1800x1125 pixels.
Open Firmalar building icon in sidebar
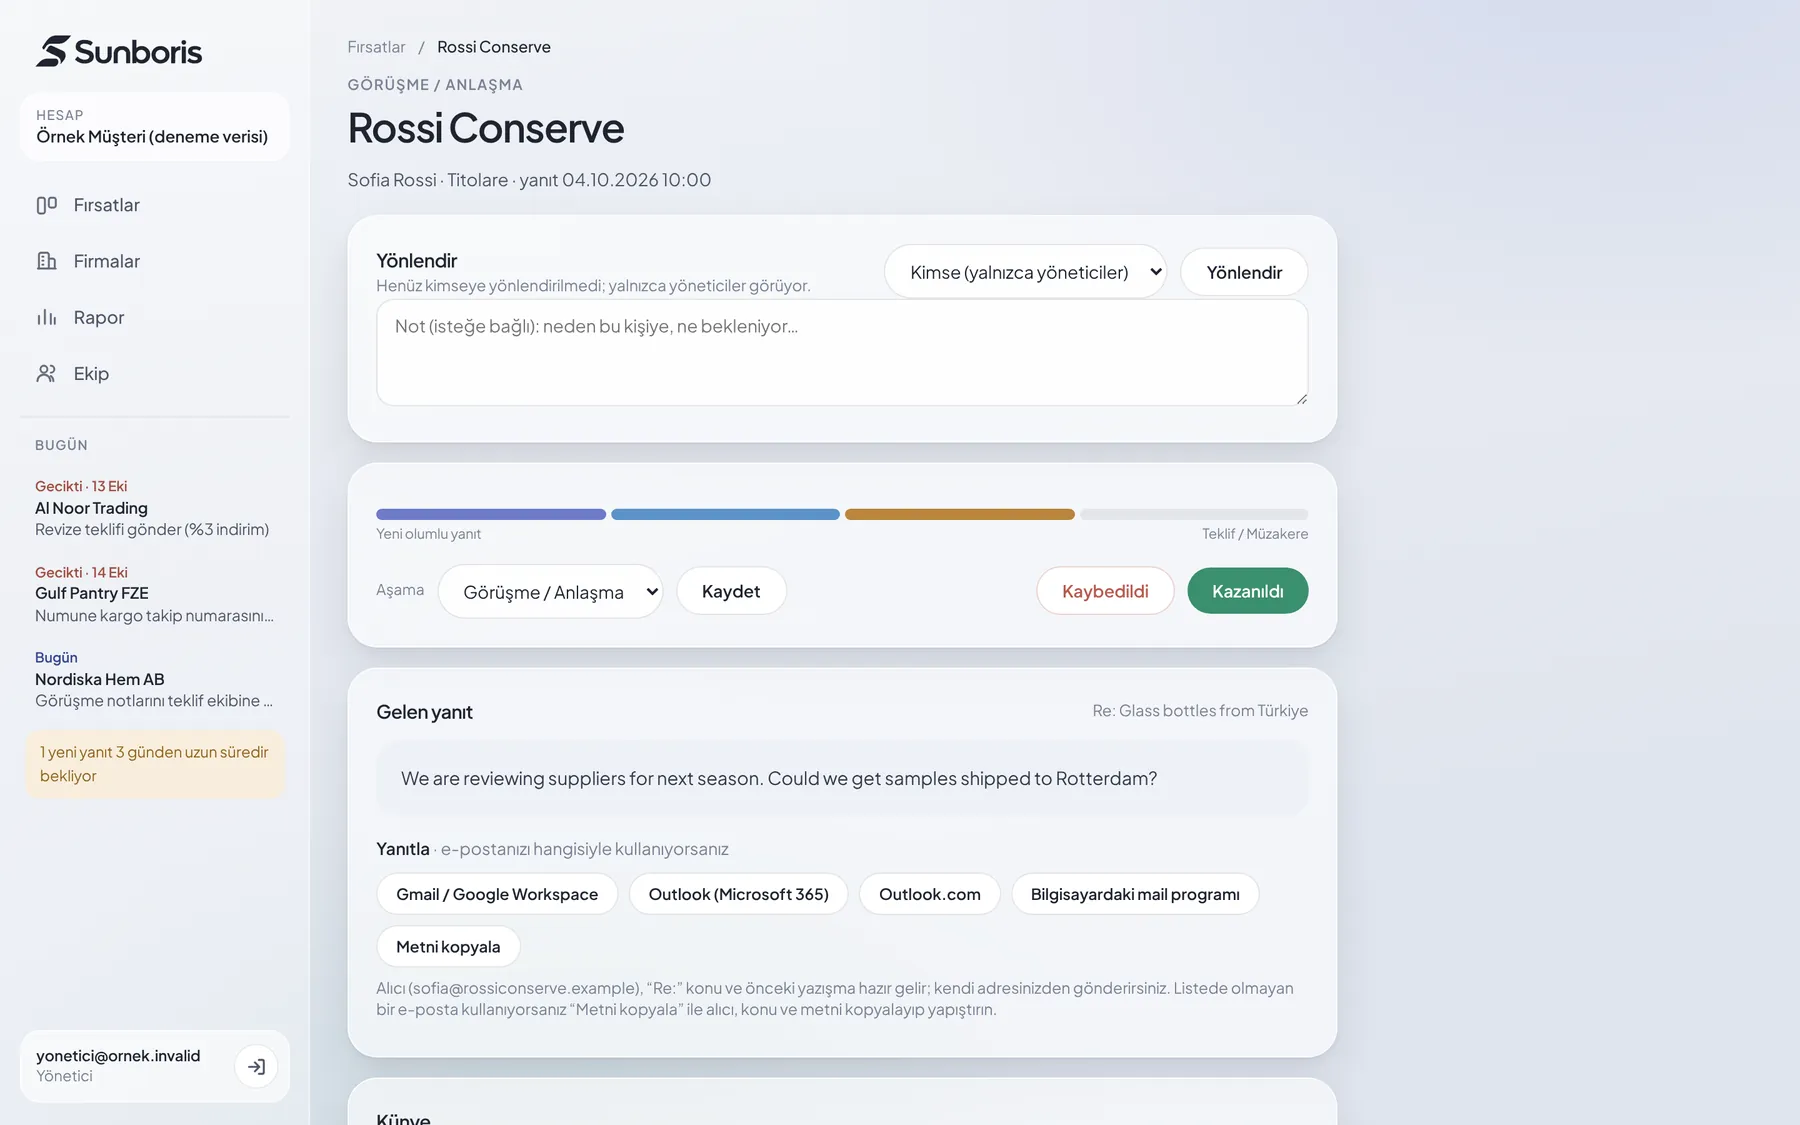pyautogui.click(x=47, y=261)
